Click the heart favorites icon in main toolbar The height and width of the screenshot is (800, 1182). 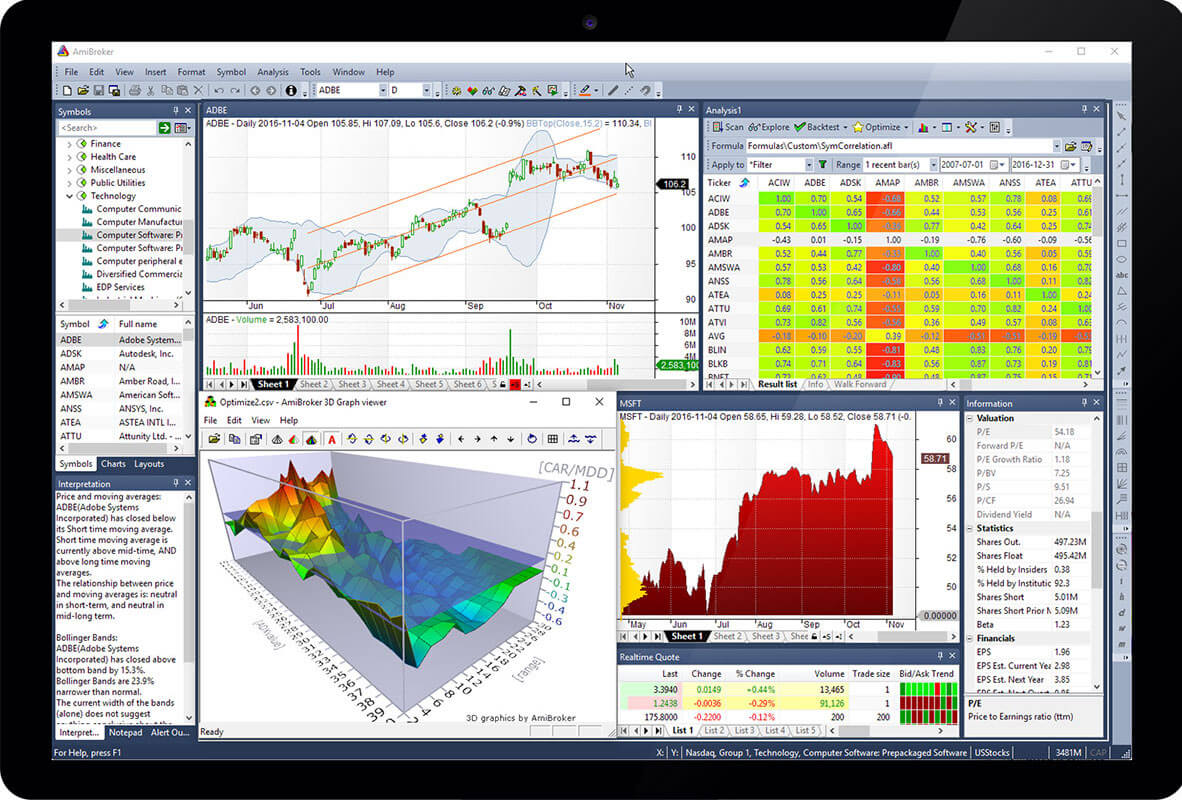(473, 90)
